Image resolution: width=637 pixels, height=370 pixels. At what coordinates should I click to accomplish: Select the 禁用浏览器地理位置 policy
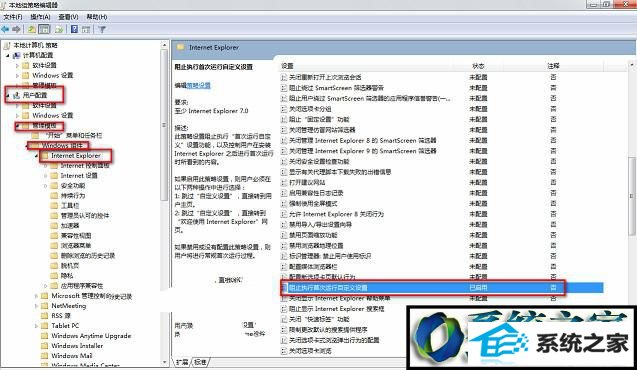[316, 246]
